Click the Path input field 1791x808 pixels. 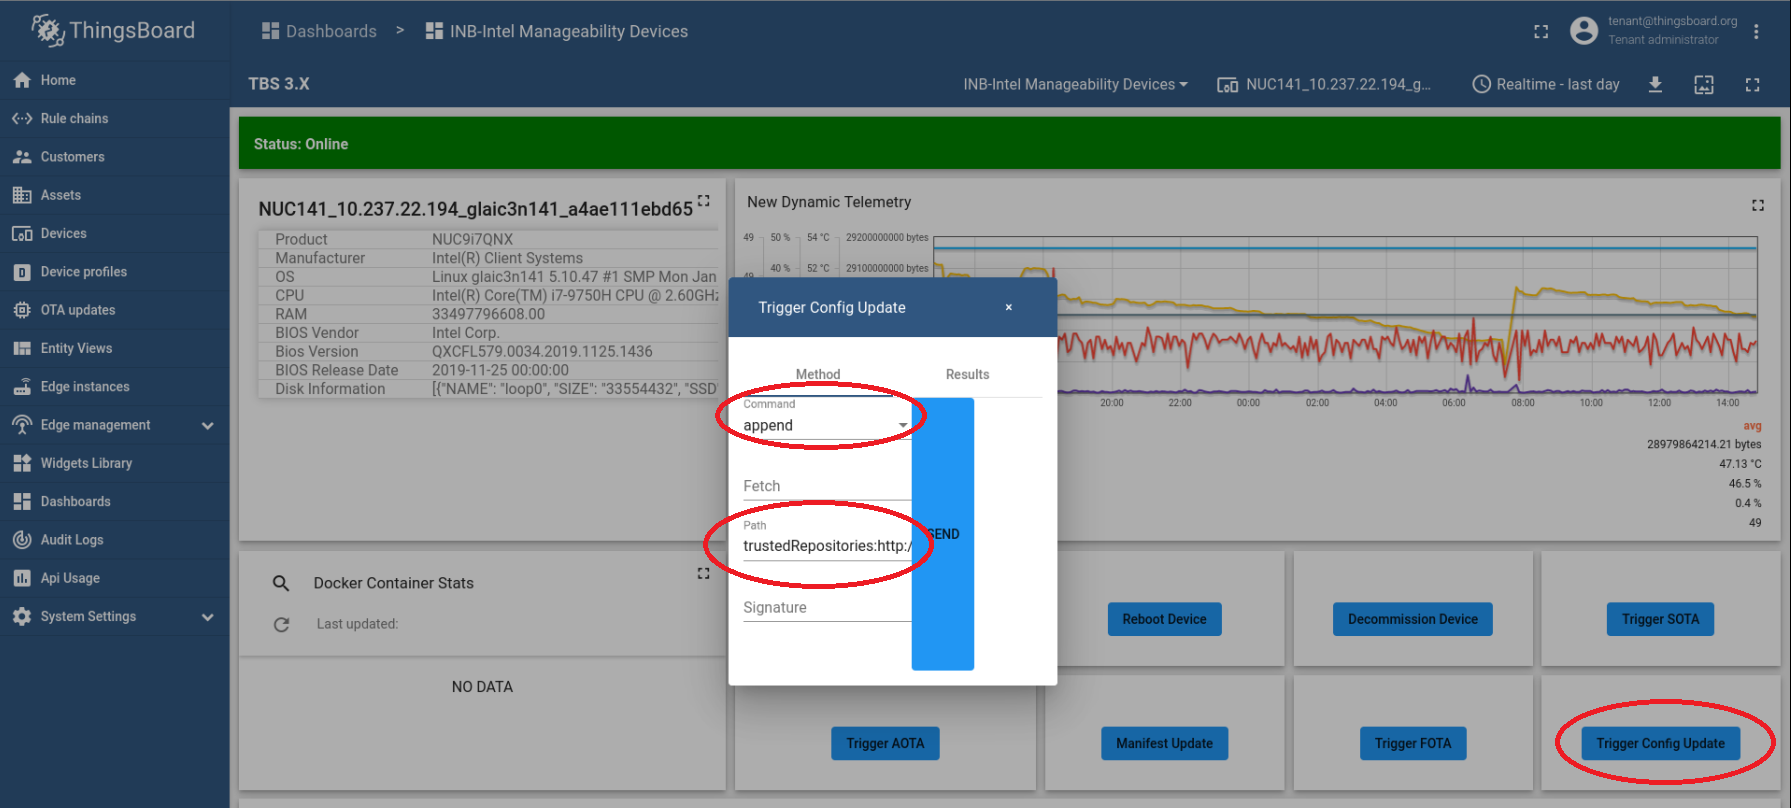pyautogui.click(x=826, y=545)
